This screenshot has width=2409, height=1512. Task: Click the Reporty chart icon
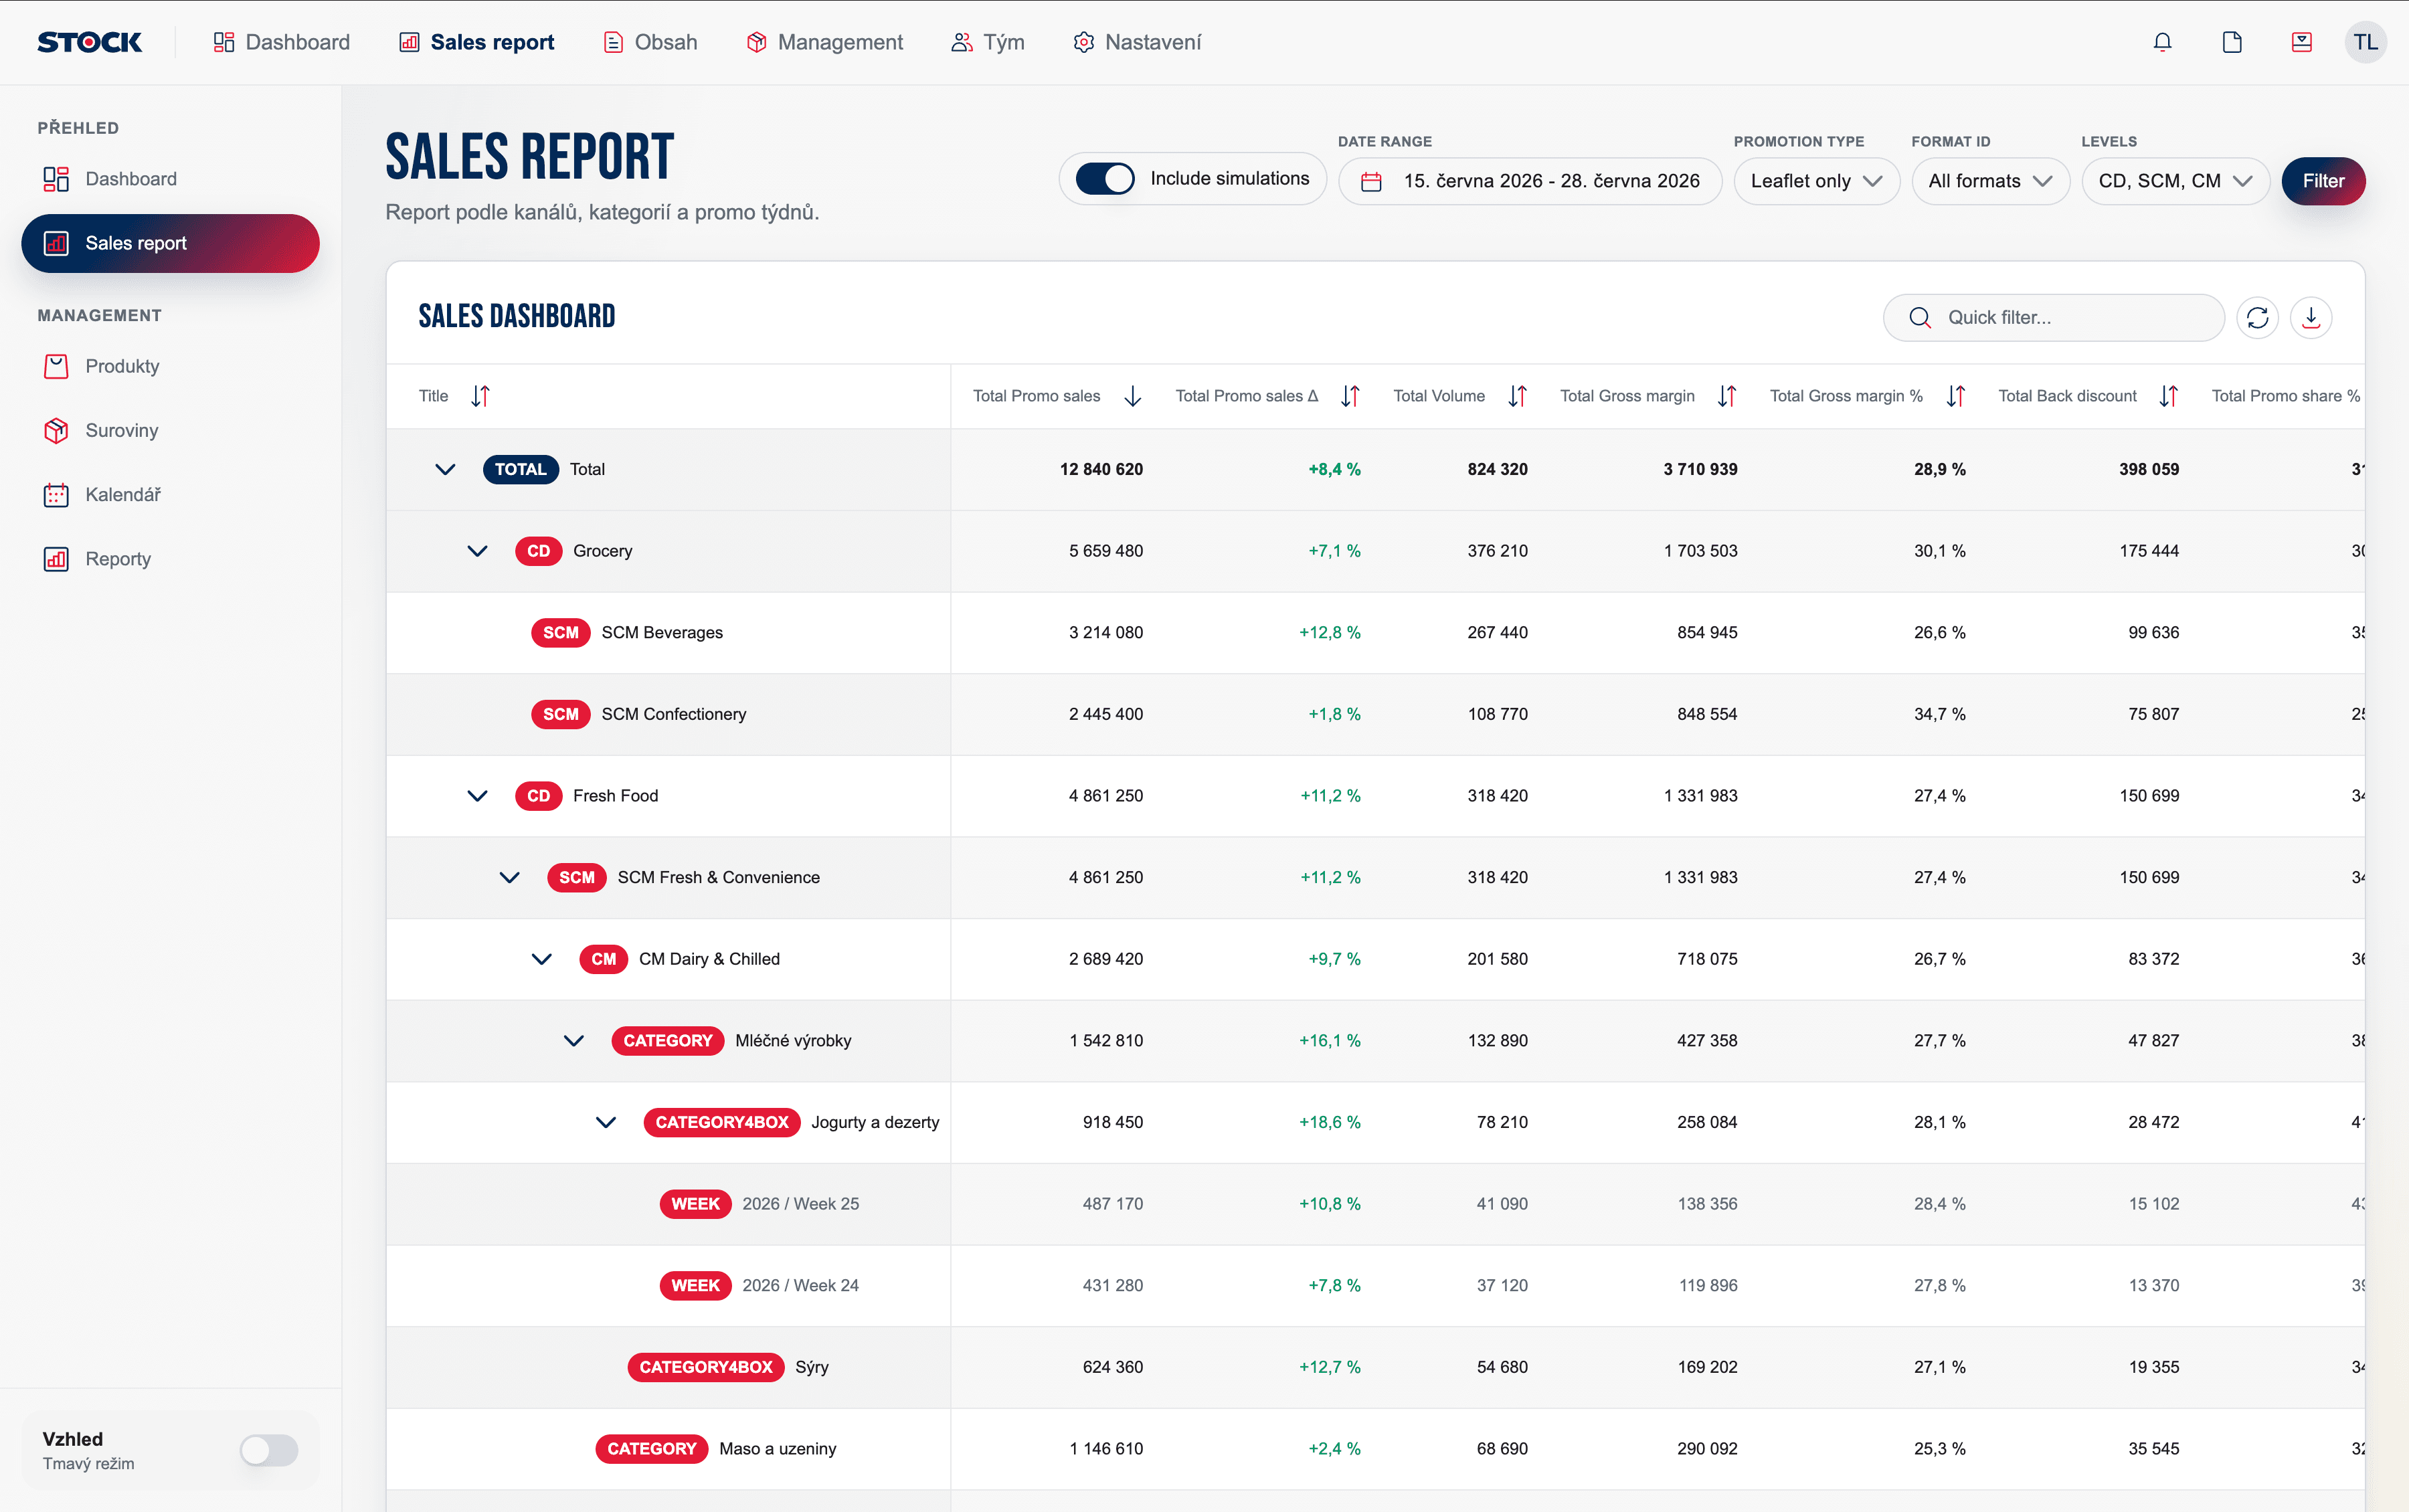(x=56, y=559)
